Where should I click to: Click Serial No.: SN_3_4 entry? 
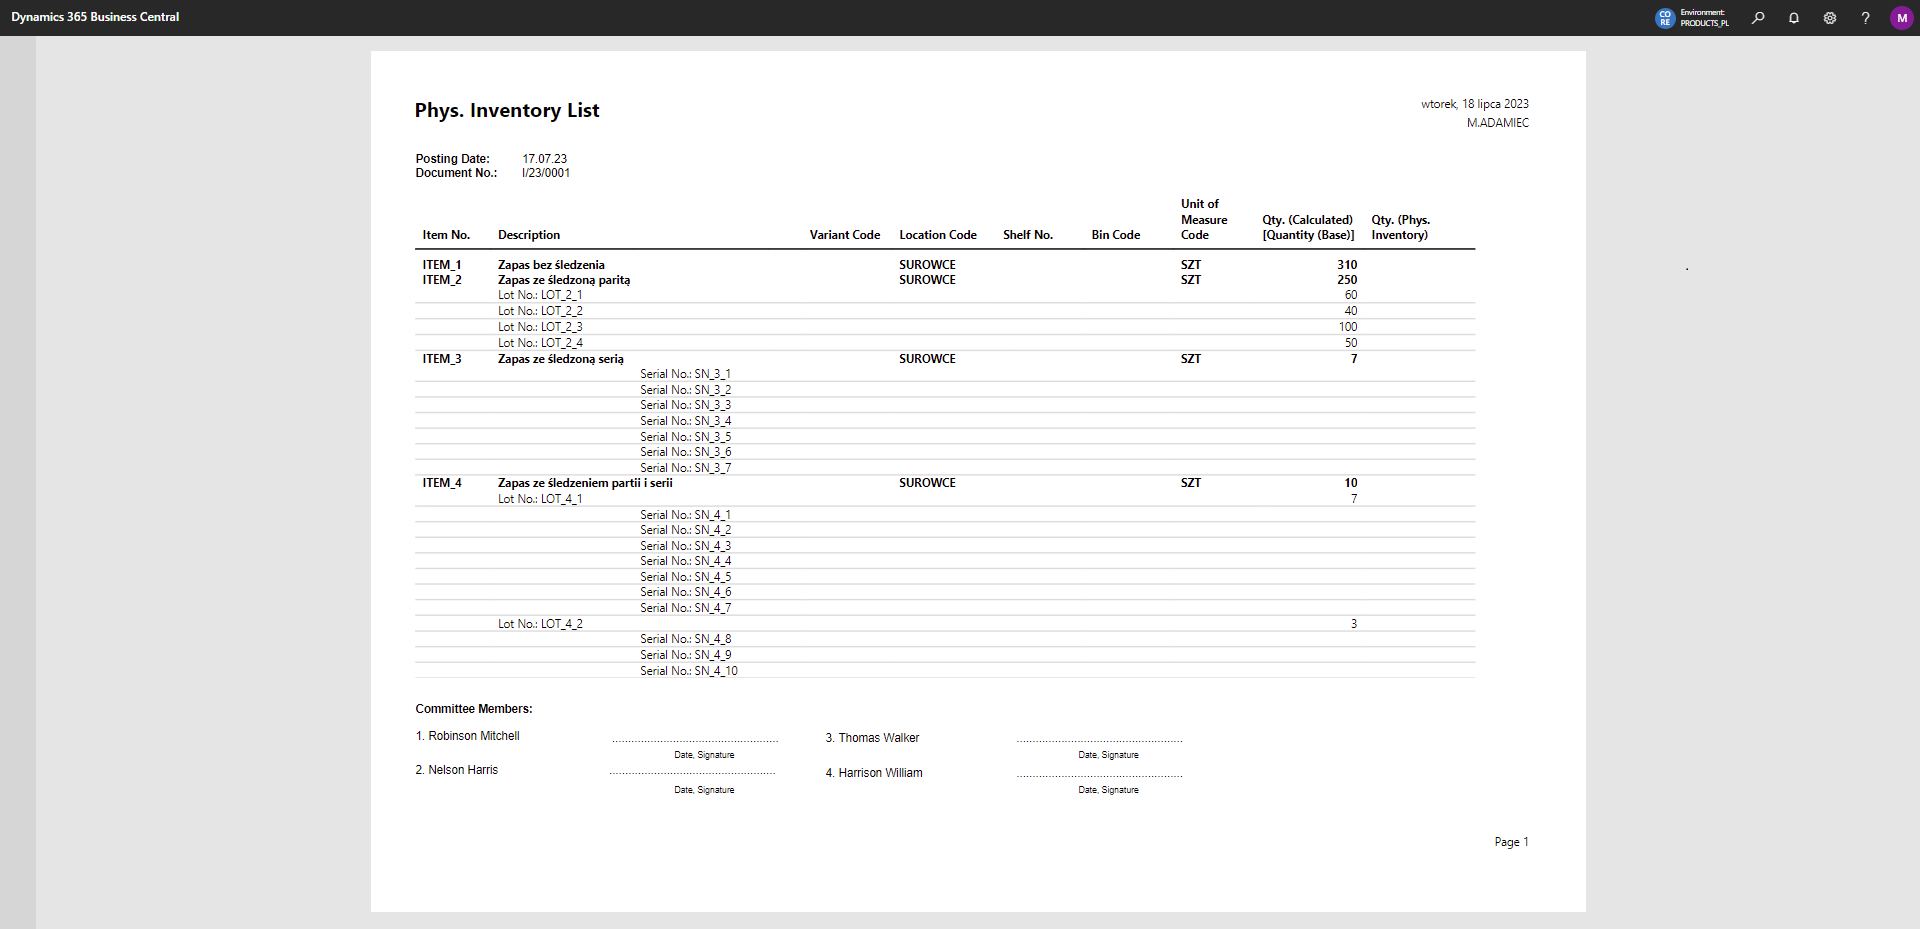pos(685,421)
